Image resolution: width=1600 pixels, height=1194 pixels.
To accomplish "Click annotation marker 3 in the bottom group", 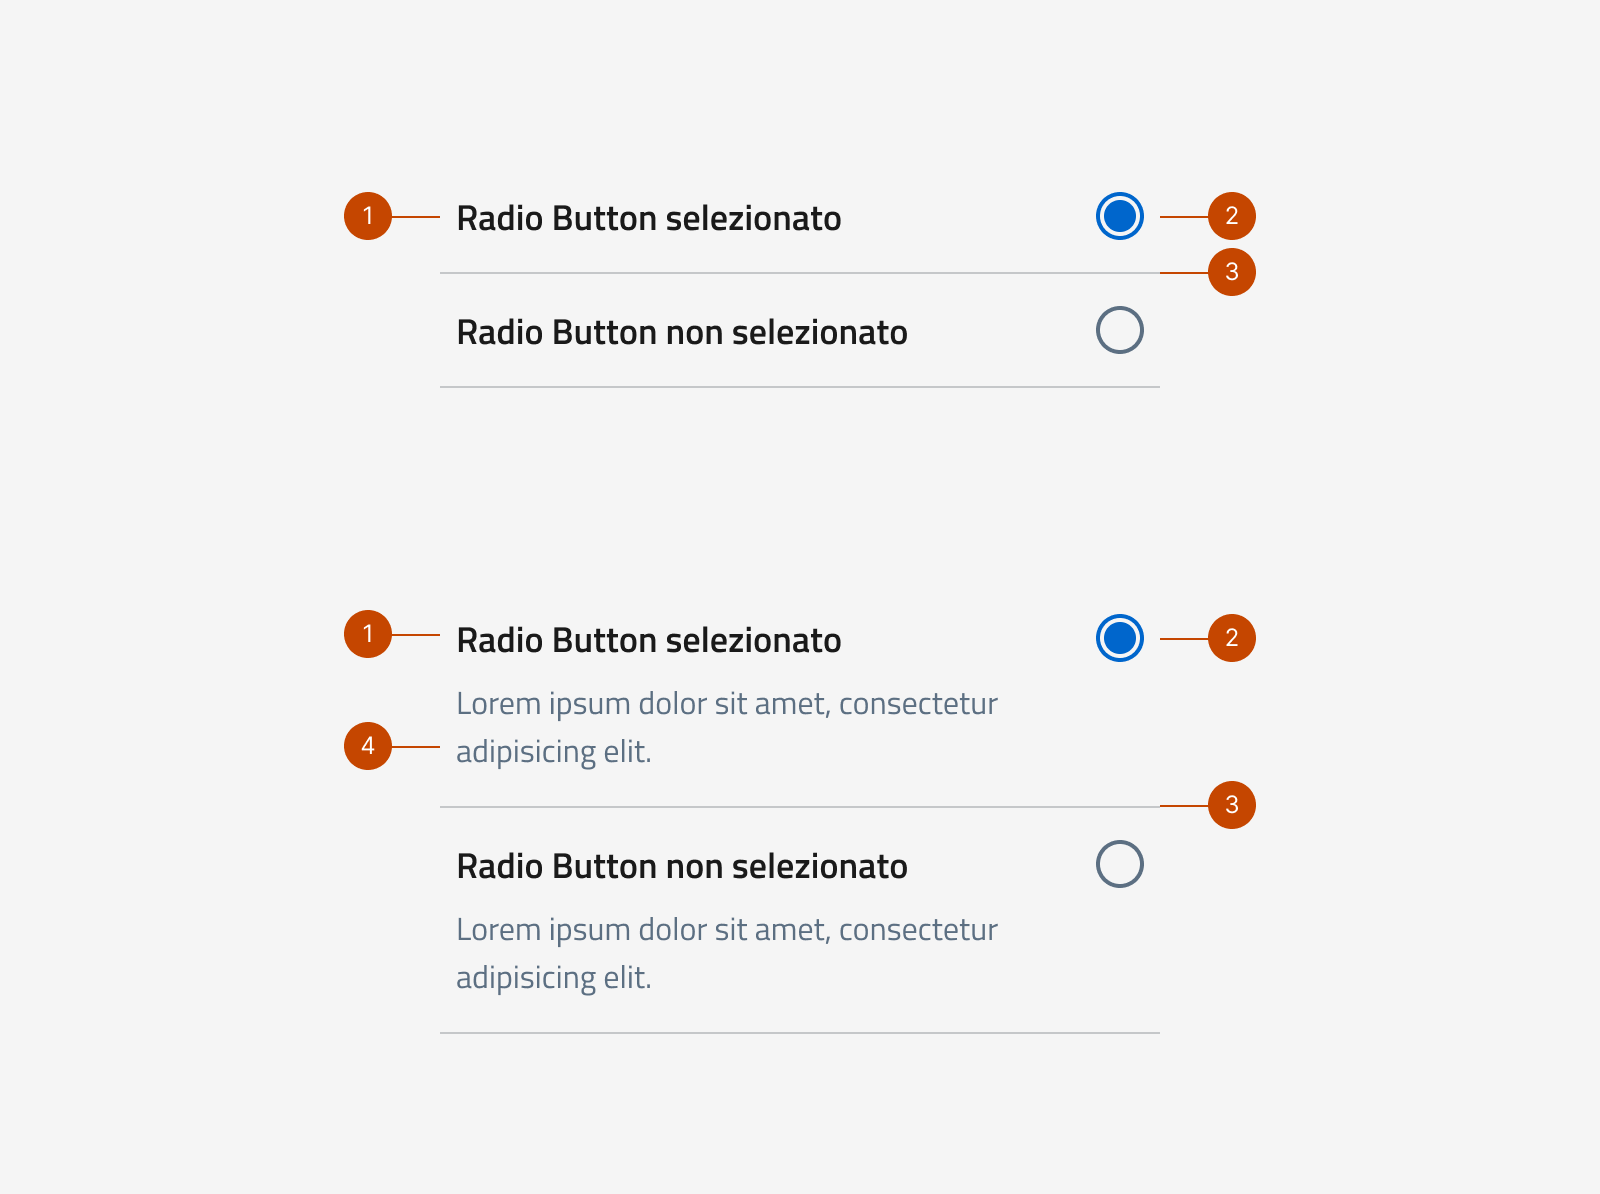I will pos(1233,804).
